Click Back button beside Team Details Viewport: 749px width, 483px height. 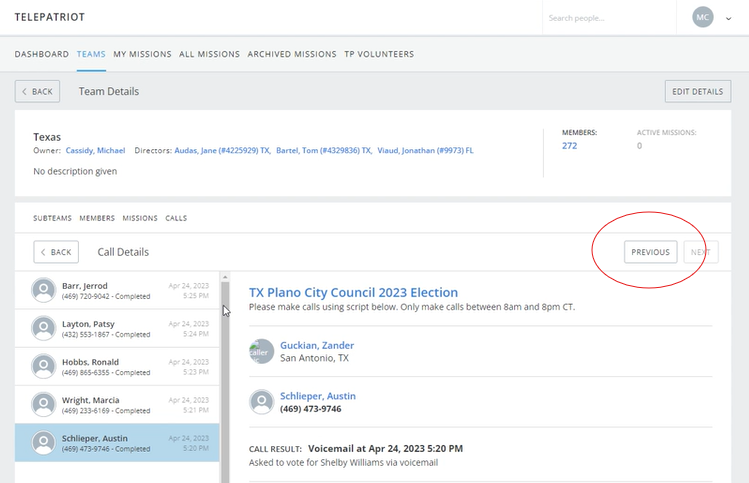pyautogui.click(x=37, y=91)
